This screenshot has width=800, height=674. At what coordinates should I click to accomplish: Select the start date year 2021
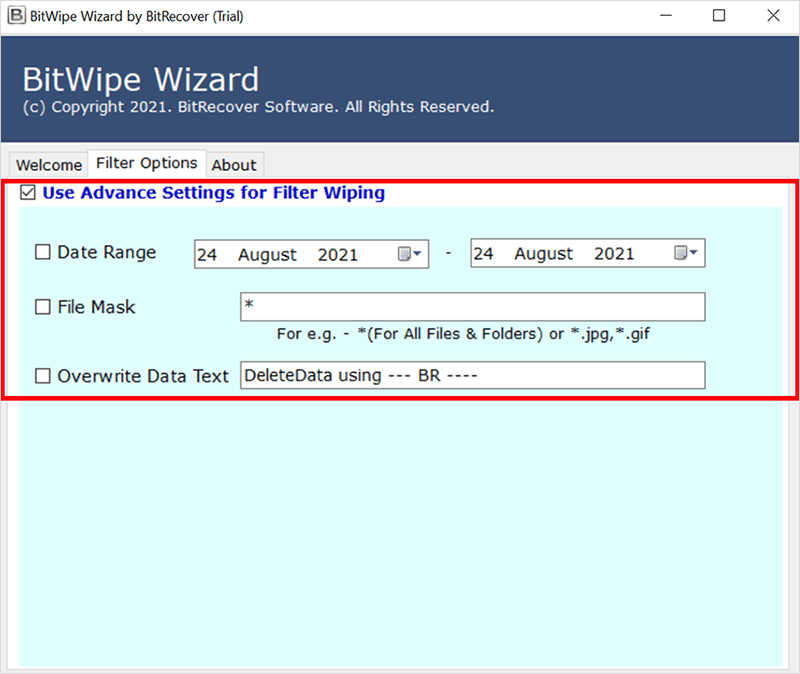[x=338, y=254]
